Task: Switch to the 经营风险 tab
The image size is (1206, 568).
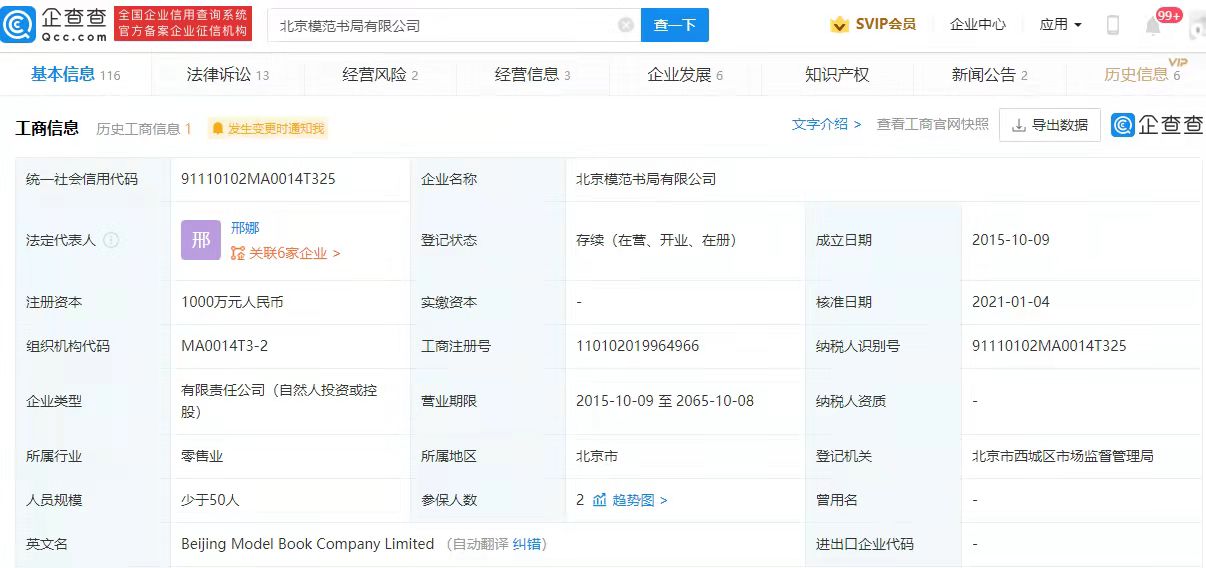Action: [380, 74]
